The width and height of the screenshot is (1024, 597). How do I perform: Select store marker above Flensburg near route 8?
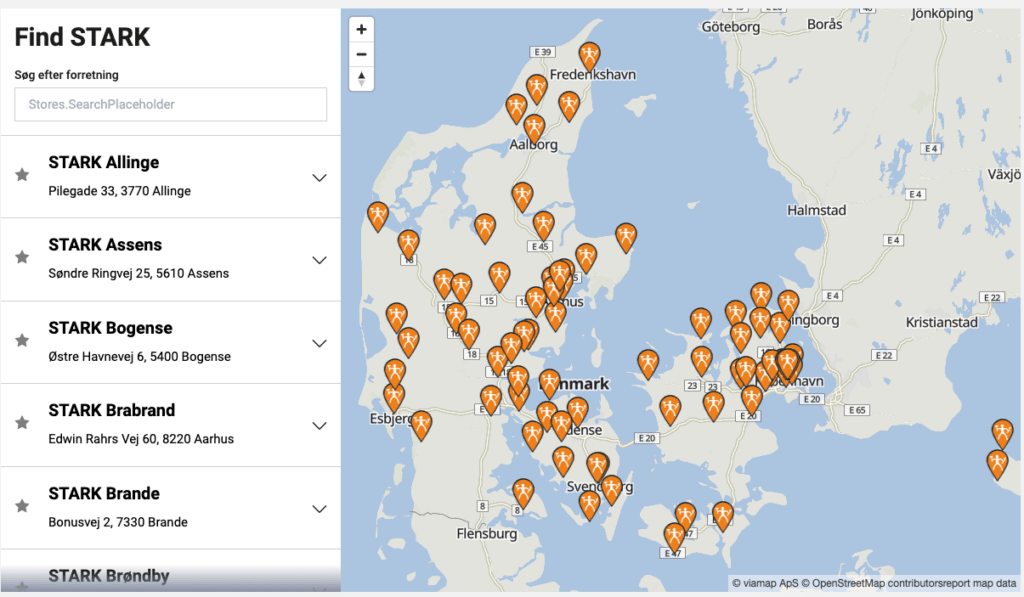click(x=523, y=492)
